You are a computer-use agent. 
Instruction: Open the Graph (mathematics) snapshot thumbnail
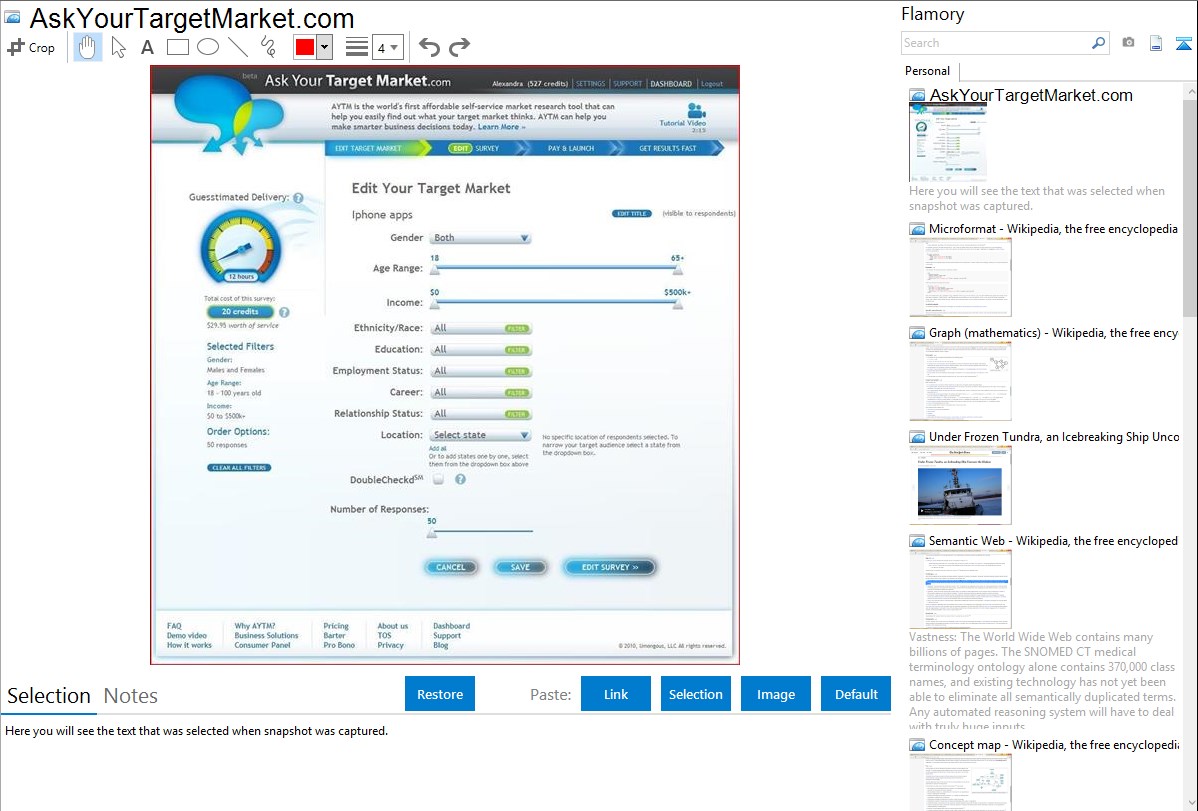point(960,381)
